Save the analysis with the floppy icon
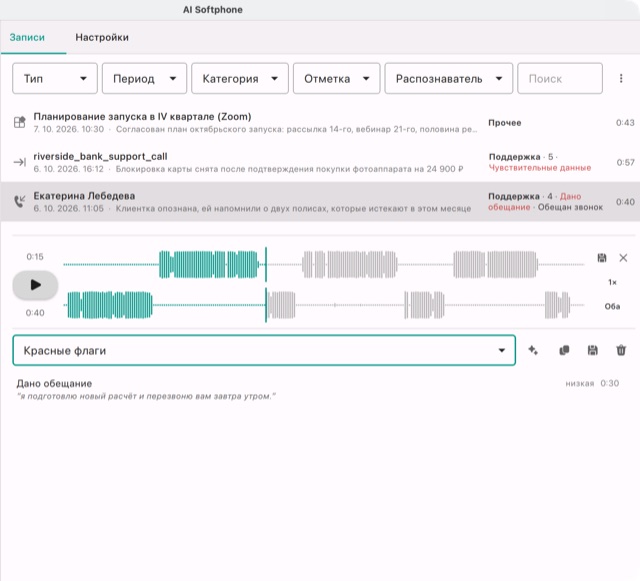640x581 pixels. [593, 350]
